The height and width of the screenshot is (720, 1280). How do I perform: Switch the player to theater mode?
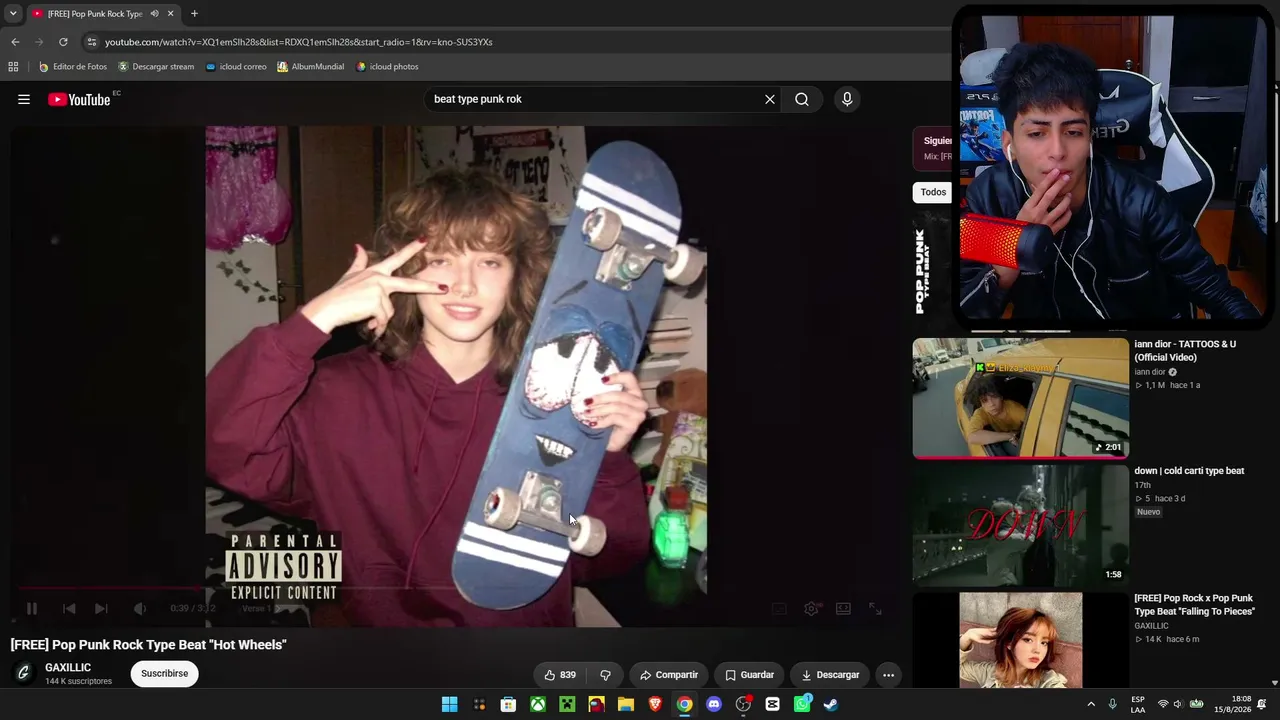(843, 608)
